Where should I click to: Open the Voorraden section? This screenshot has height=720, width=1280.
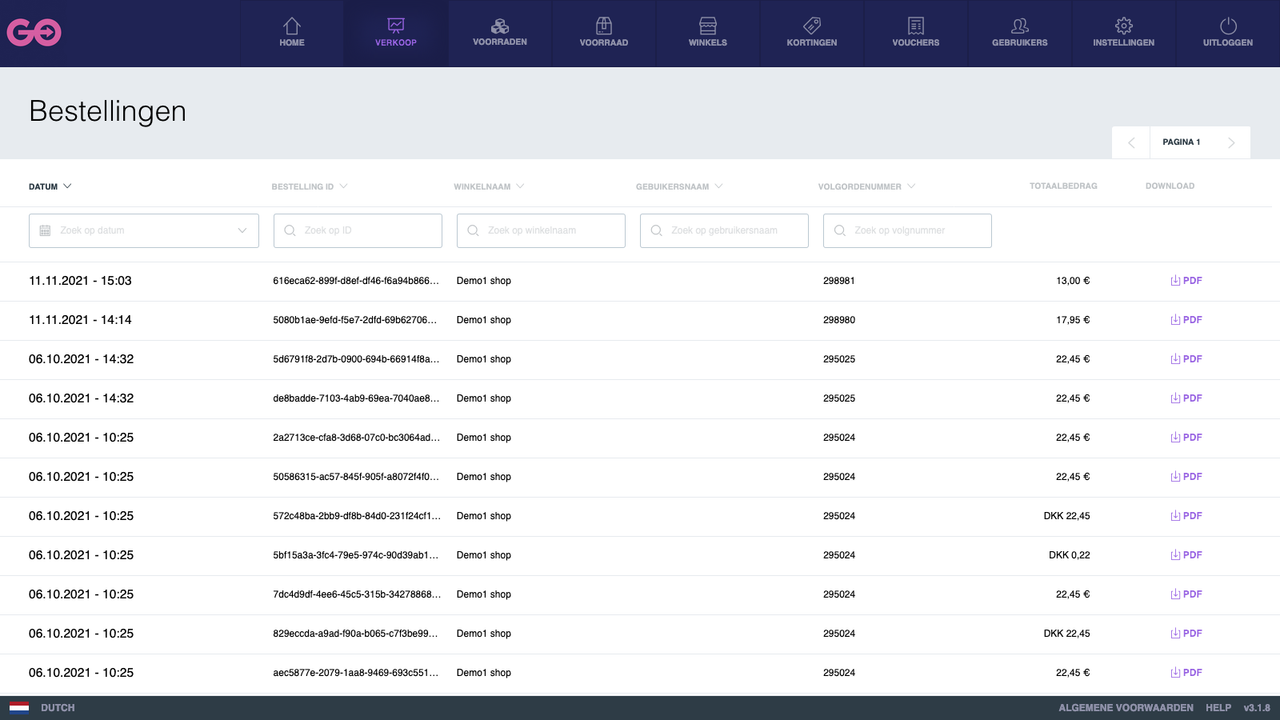[500, 33]
